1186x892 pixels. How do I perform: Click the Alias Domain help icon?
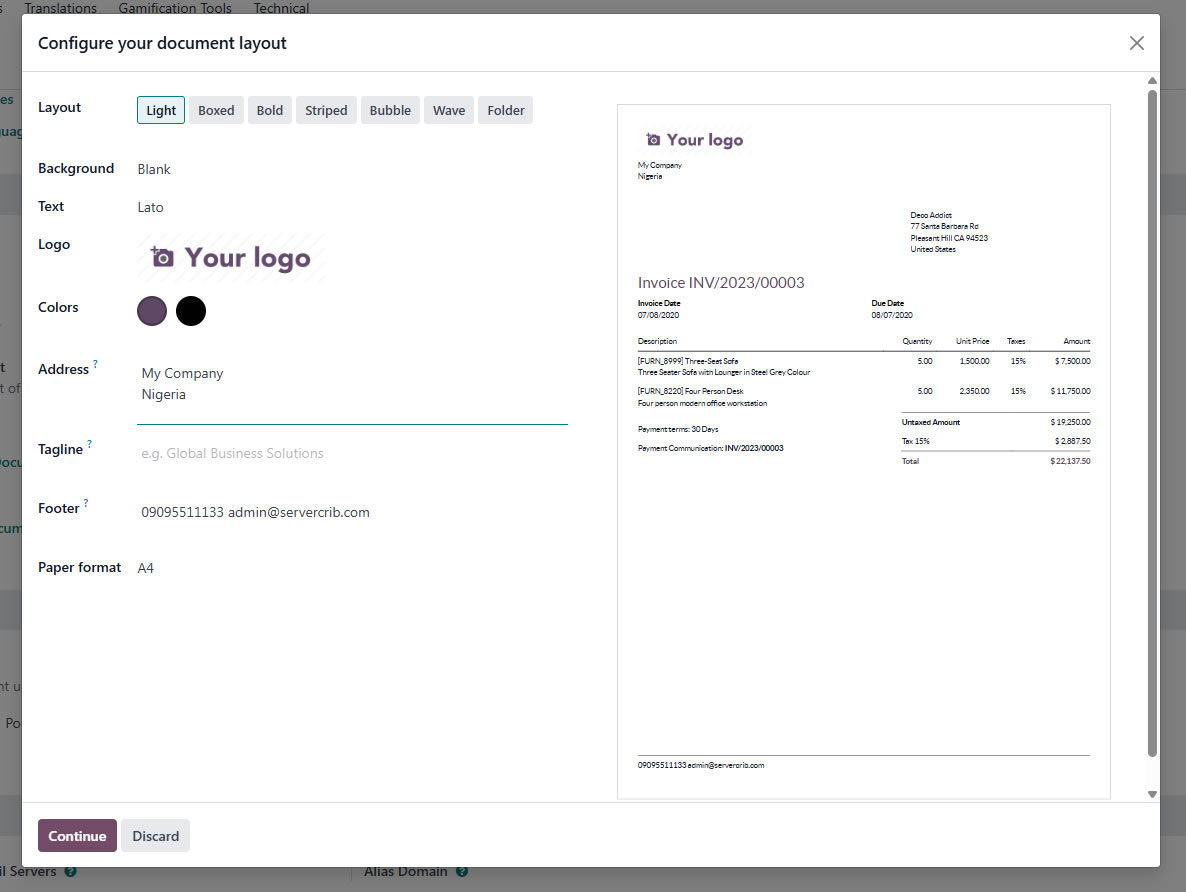(461, 872)
